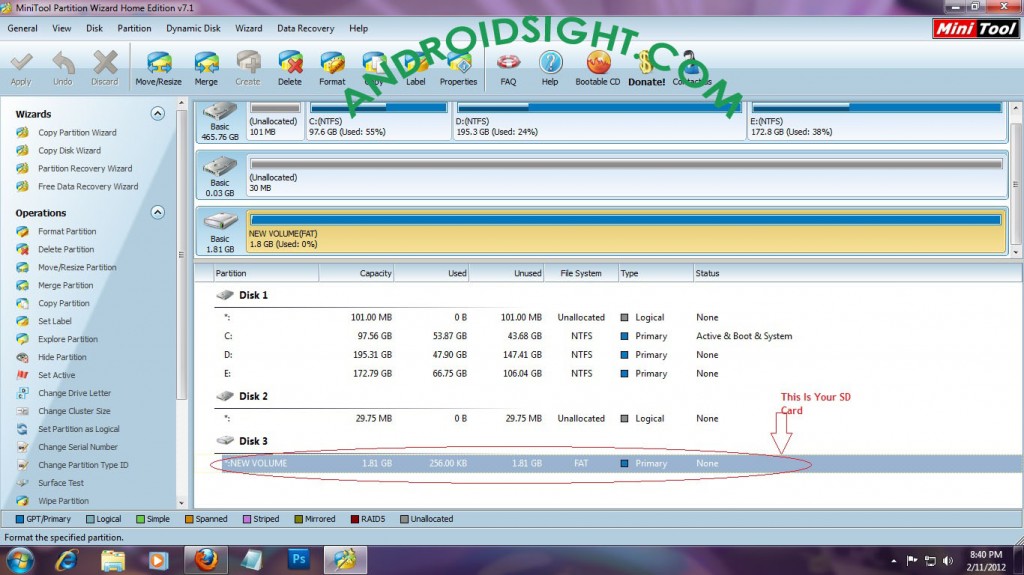Screen dimensions: 1024x575
Task: Choose Move/Resize Partition in Operations
Action: click(77, 267)
